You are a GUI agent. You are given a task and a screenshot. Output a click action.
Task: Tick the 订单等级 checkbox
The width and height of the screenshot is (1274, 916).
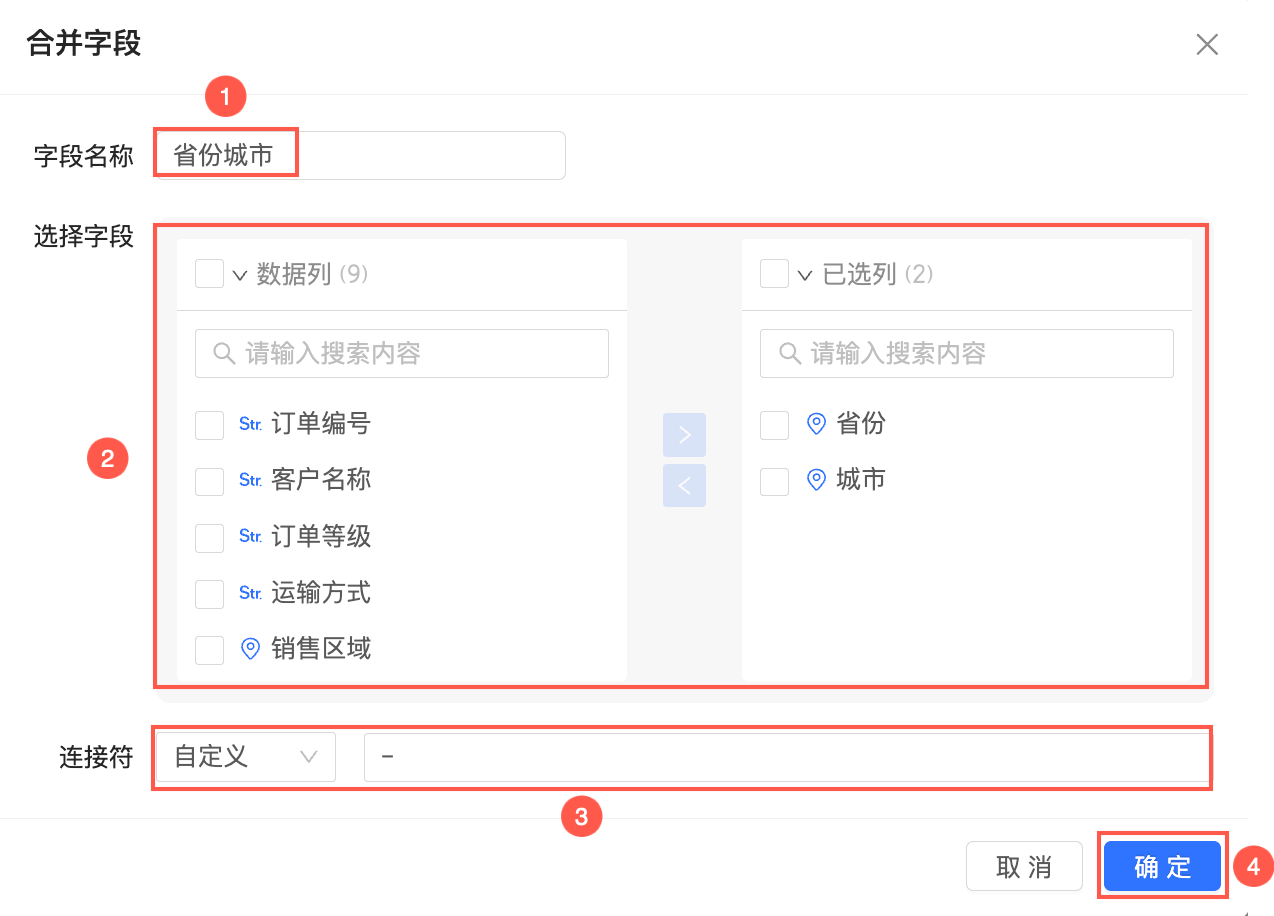point(209,537)
